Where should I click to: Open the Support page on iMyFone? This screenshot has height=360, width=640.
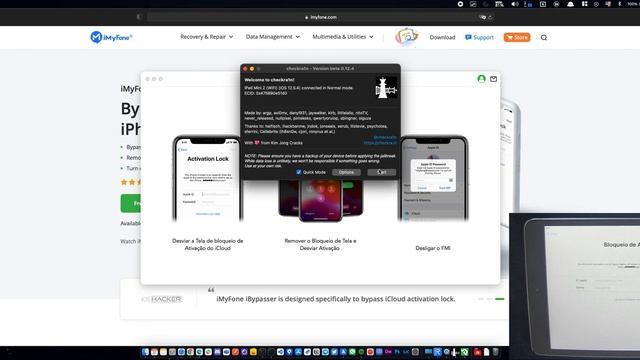480,37
